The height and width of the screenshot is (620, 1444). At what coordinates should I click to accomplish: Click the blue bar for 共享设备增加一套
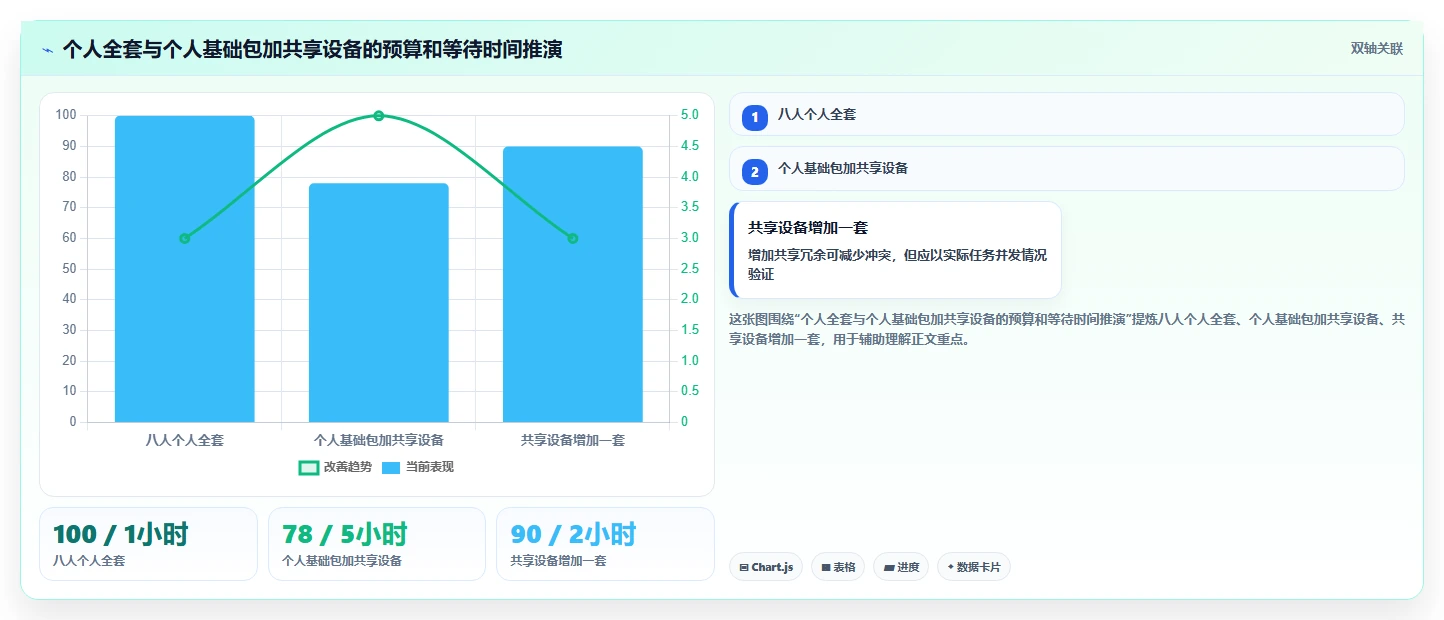tap(573, 284)
